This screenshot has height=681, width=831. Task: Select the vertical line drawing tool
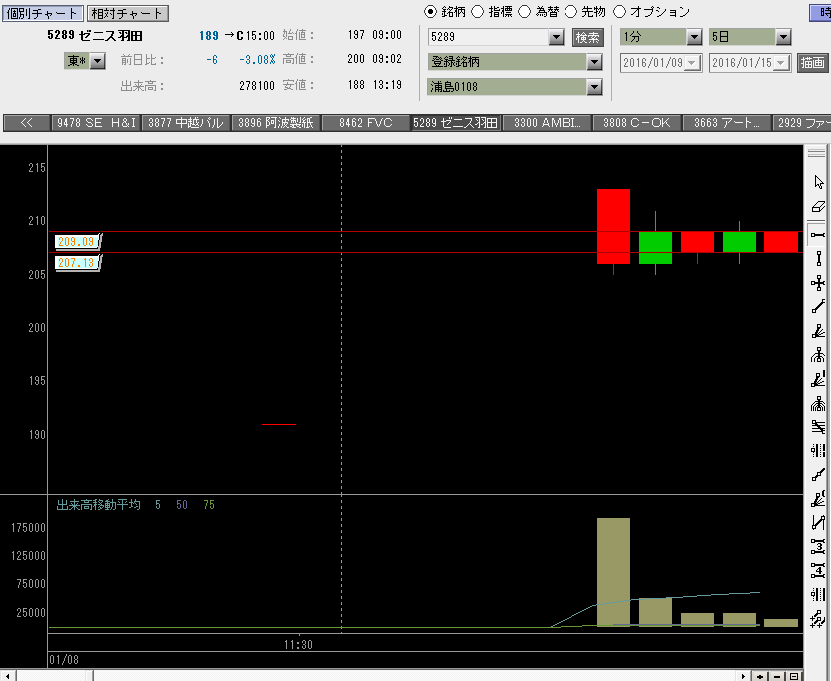click(818, 259)
